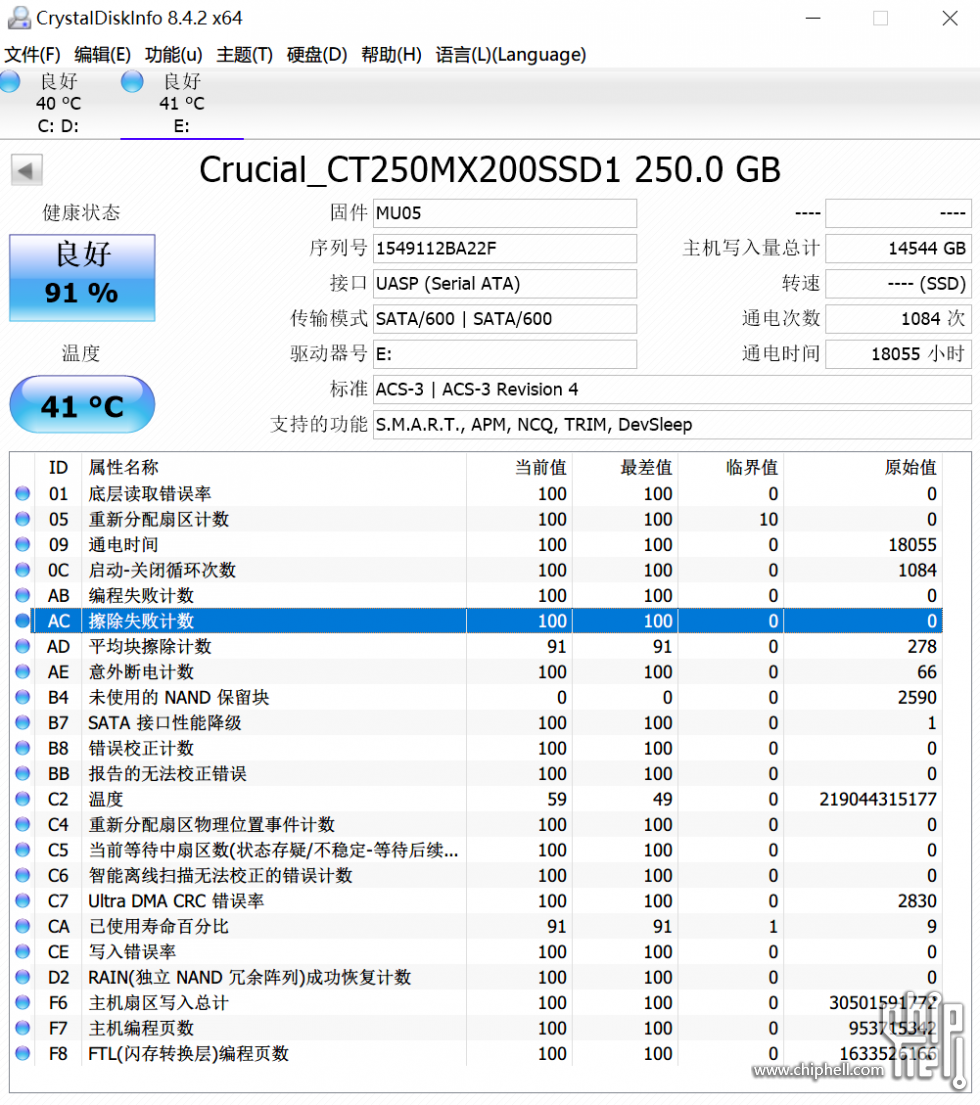Click status circle for attribute F6
The width and height of the screenshot is (980, 1105).
click(x=23, y=1002)
